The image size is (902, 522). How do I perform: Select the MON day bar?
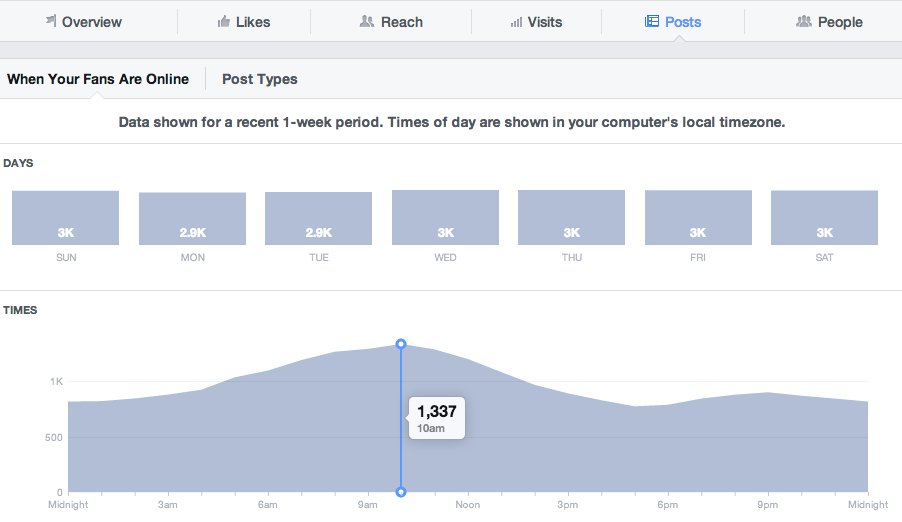tap(192, 219)
